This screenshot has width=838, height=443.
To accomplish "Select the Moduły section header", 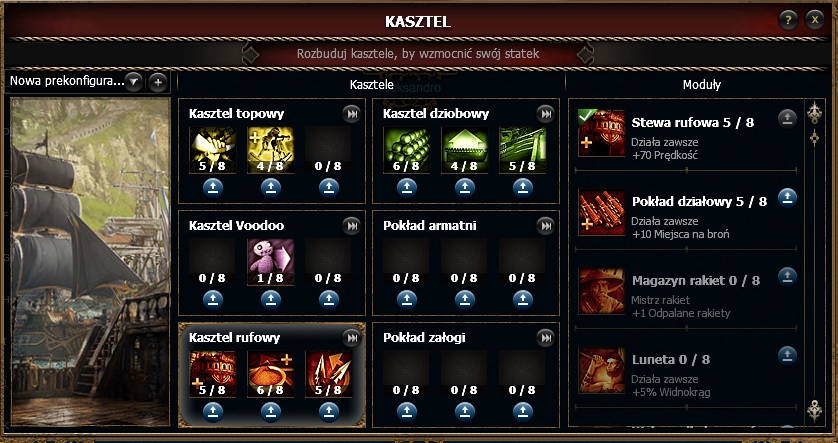I will pos(702,84).
